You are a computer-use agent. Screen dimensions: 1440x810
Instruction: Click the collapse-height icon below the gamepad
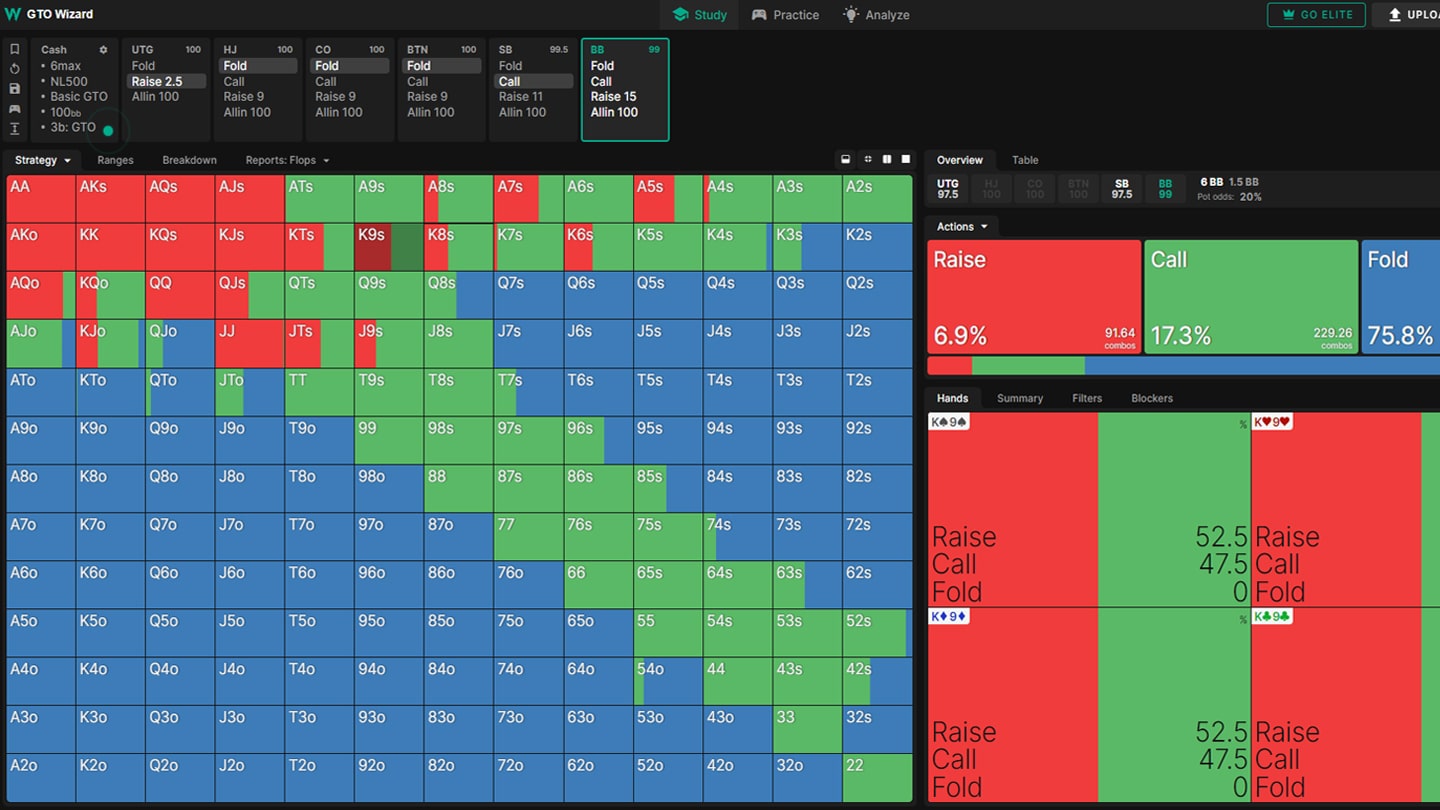(x=15, y=129)
